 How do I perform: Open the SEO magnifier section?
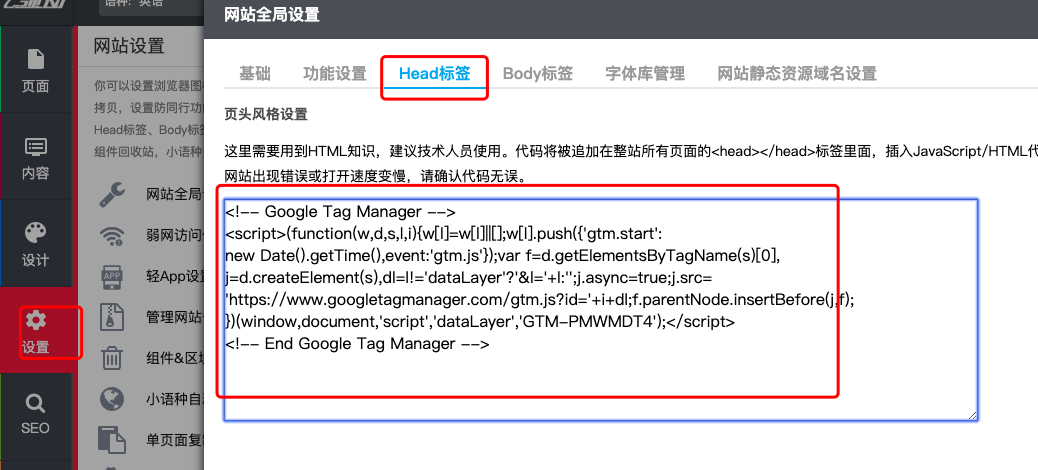pyautogui.click(x=36, y=414)
